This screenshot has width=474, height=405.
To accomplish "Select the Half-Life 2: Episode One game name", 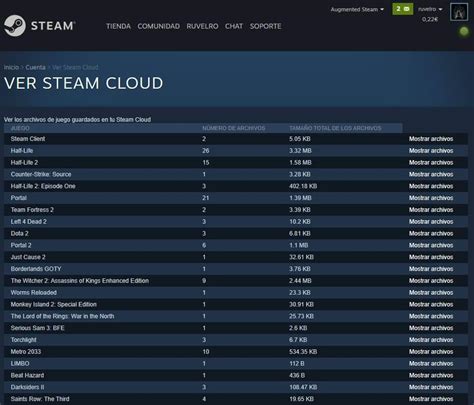I will (43, 186).
